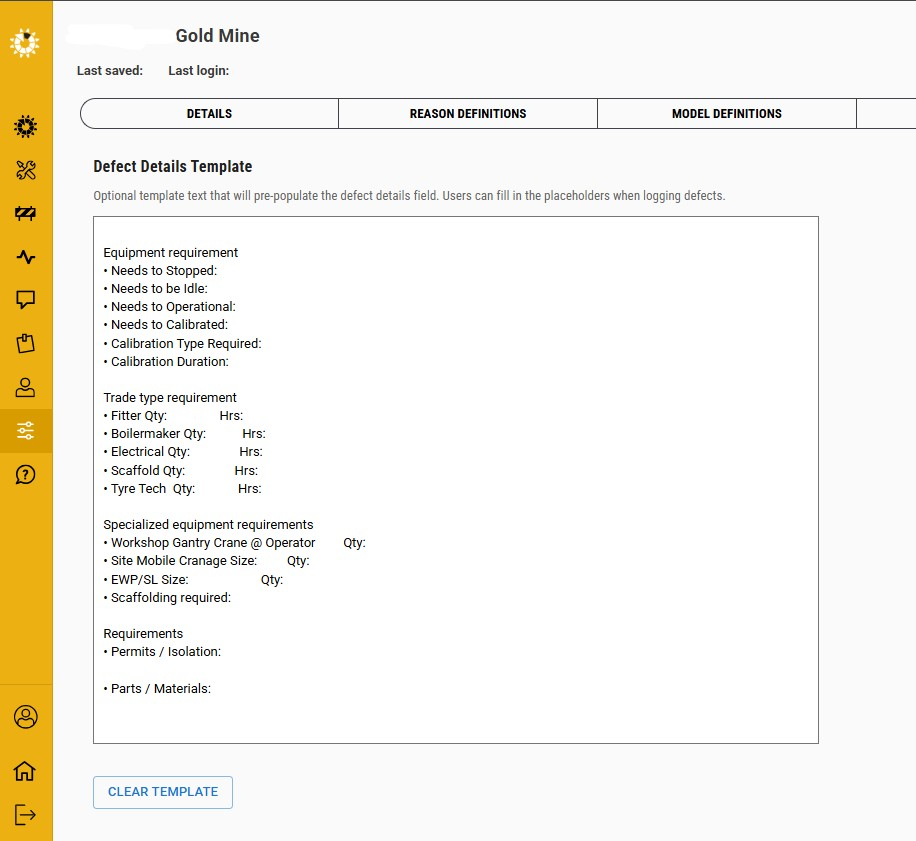Click the 'Requirements' heading line
This screenshot has width=916, height=841.
click(143, 634)
